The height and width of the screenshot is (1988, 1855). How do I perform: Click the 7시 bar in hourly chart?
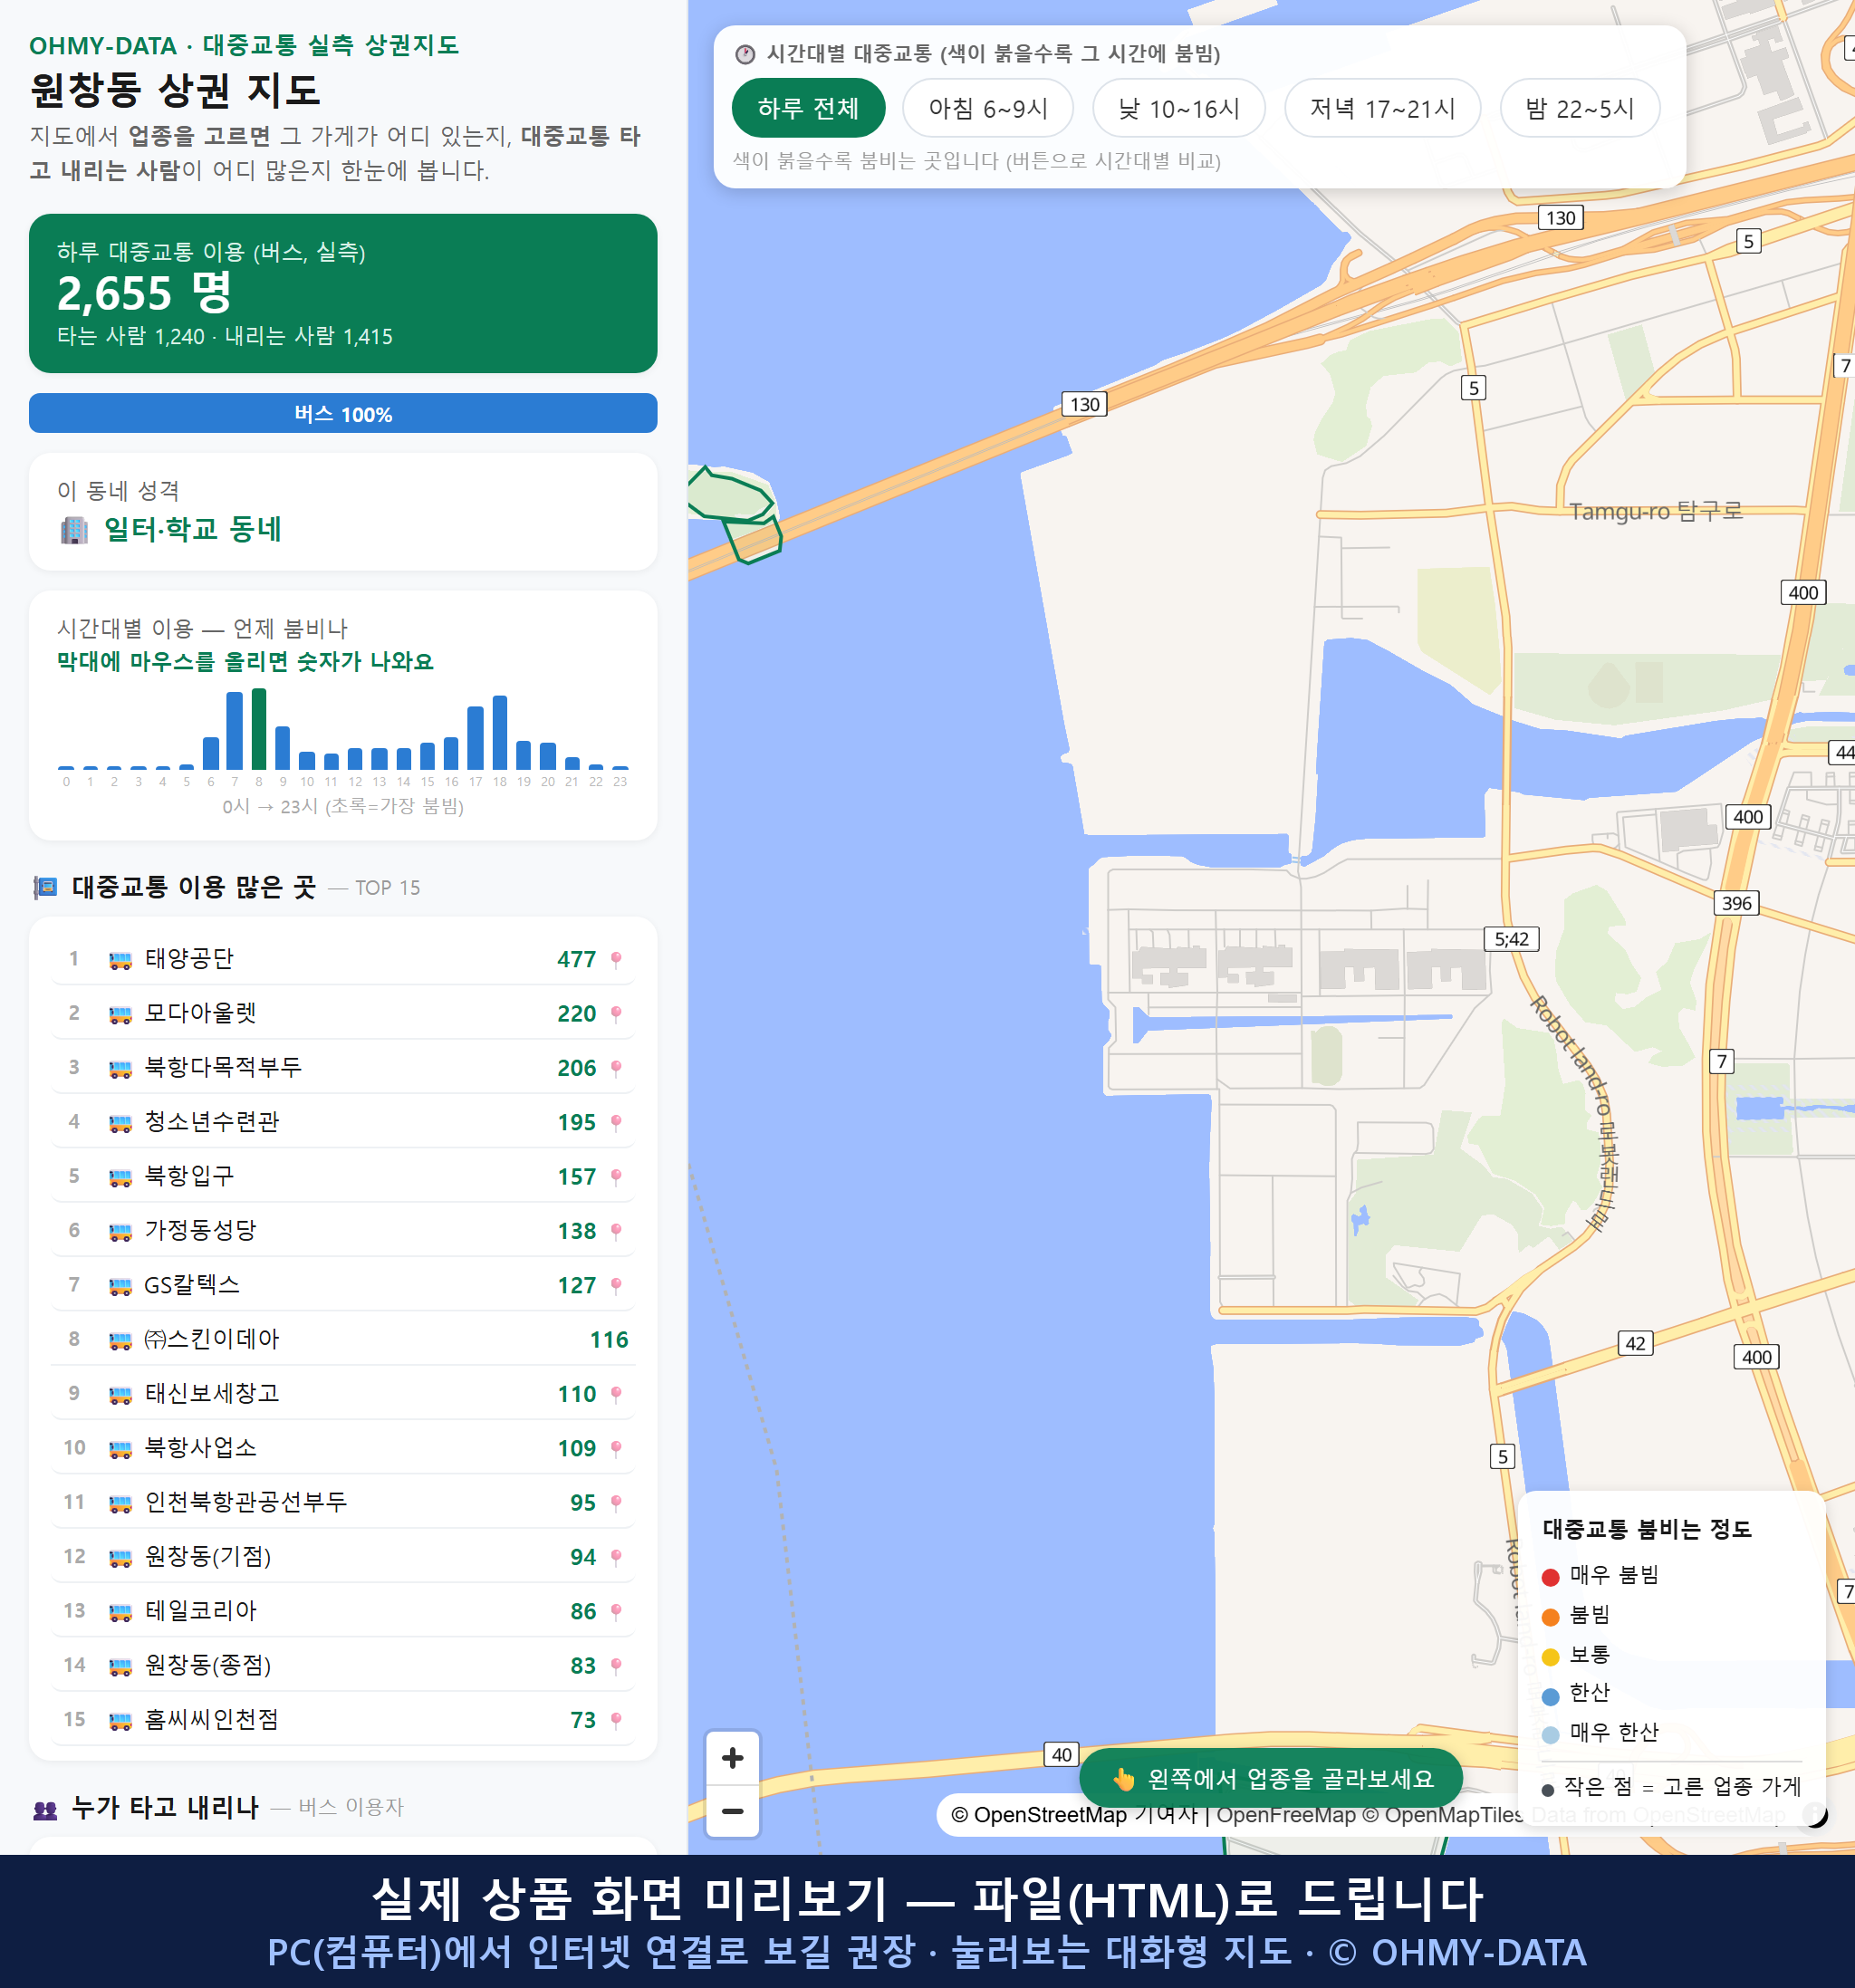point(235,731)
